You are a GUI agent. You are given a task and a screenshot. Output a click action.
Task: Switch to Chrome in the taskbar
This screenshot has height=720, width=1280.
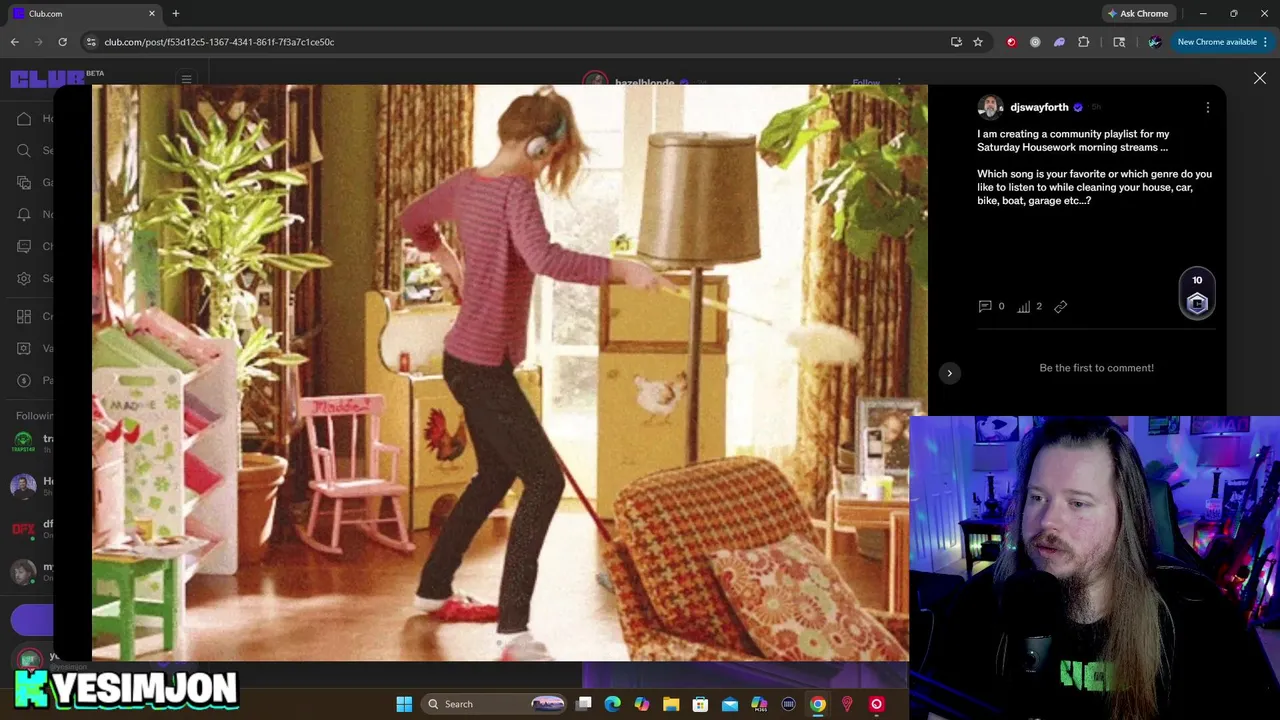pyautogui.click(x=818, y=704)
